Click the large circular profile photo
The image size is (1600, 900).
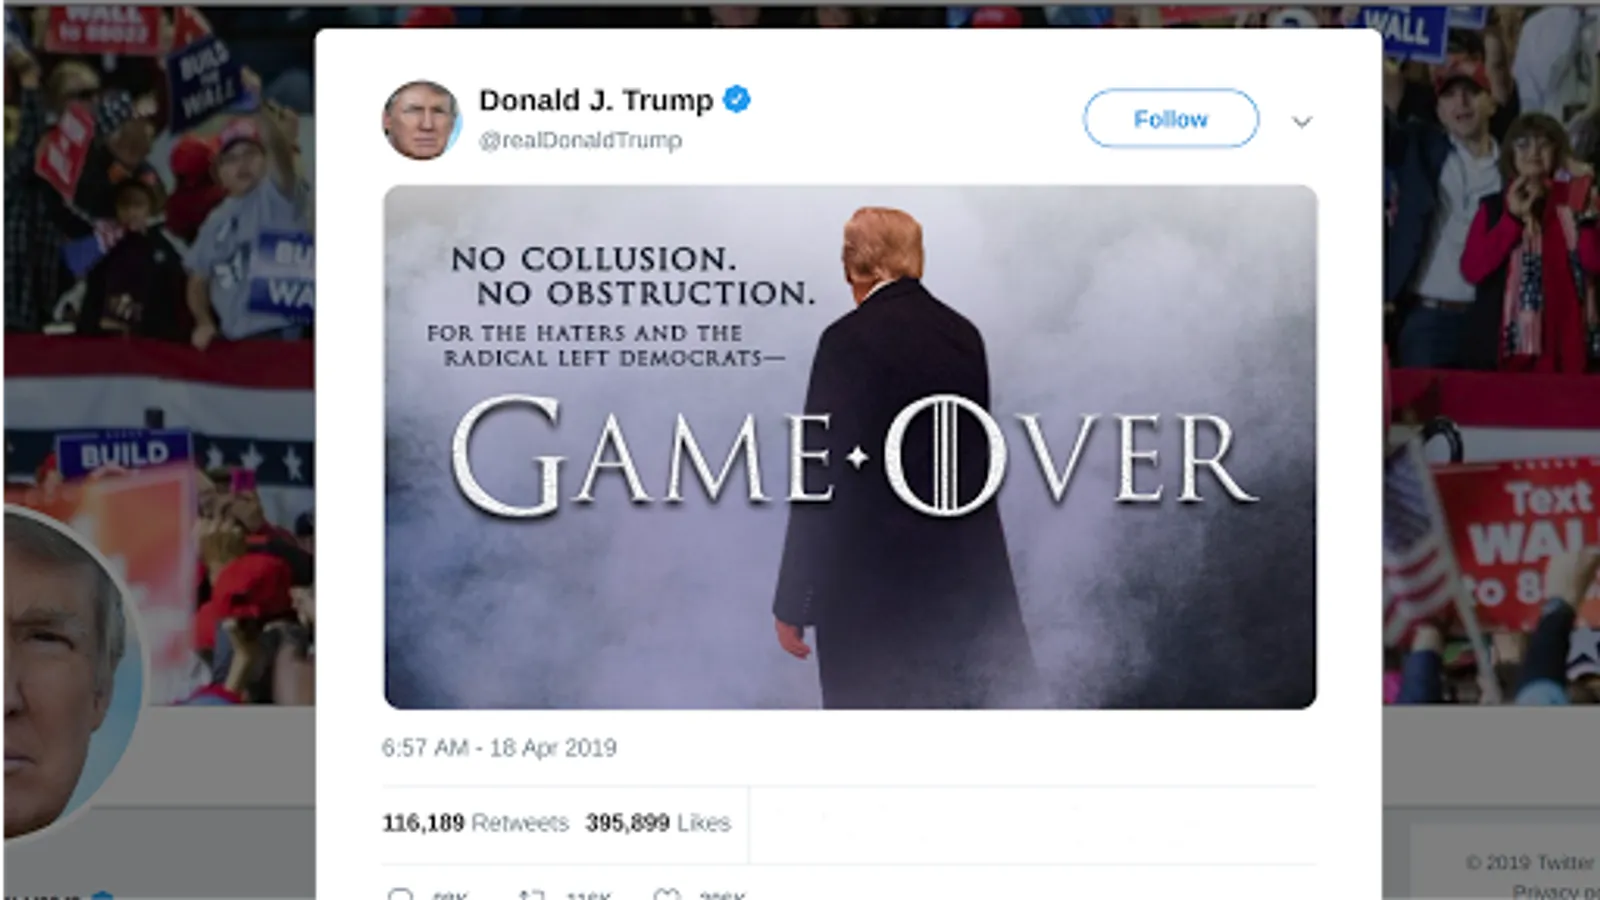(x=68, y=672)
